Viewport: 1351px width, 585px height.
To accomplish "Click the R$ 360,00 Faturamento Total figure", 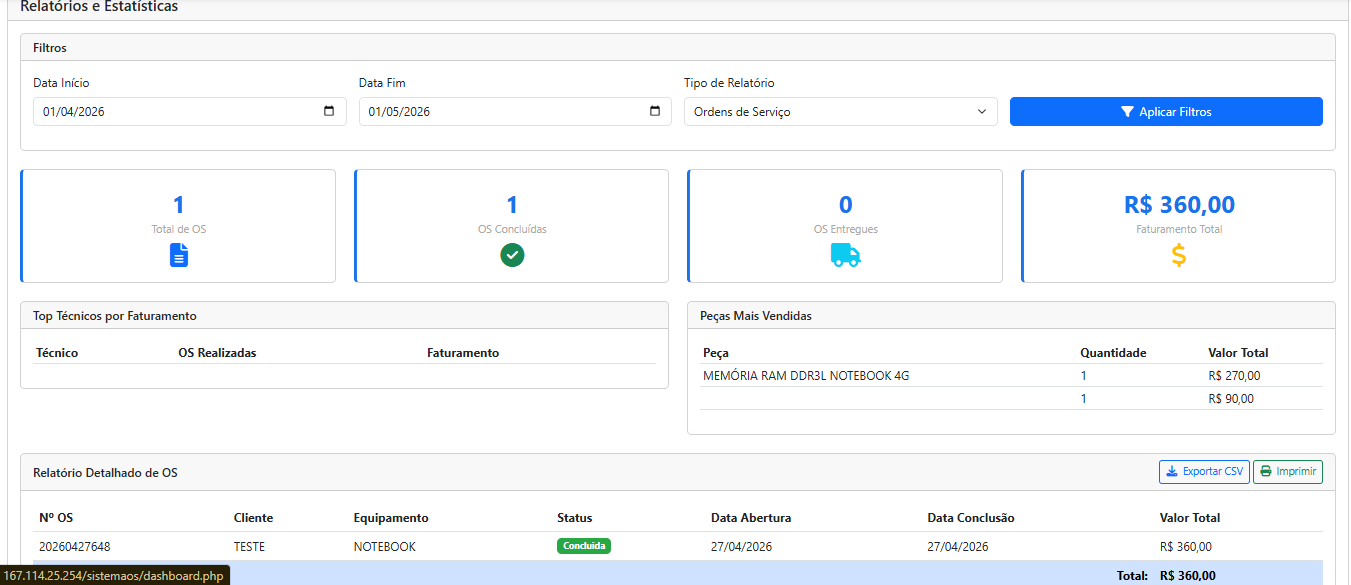I will tap(1179, 205).
